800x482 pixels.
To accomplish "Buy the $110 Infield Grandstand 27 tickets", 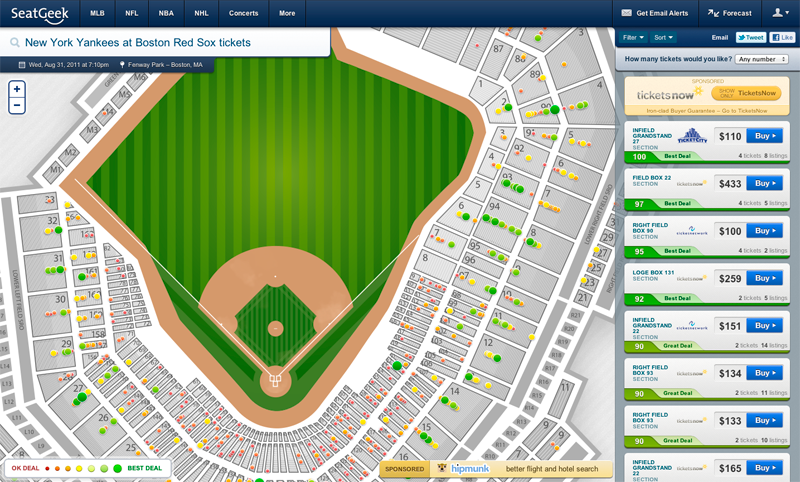I will tap(764, 136).
